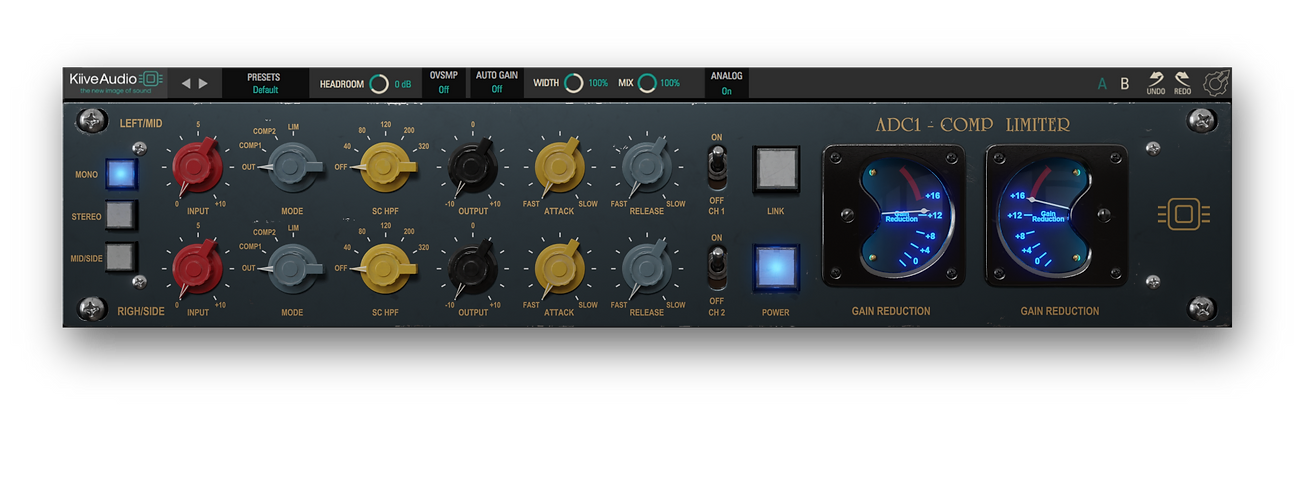Click the Right/Side Mode selector knob

292,269
